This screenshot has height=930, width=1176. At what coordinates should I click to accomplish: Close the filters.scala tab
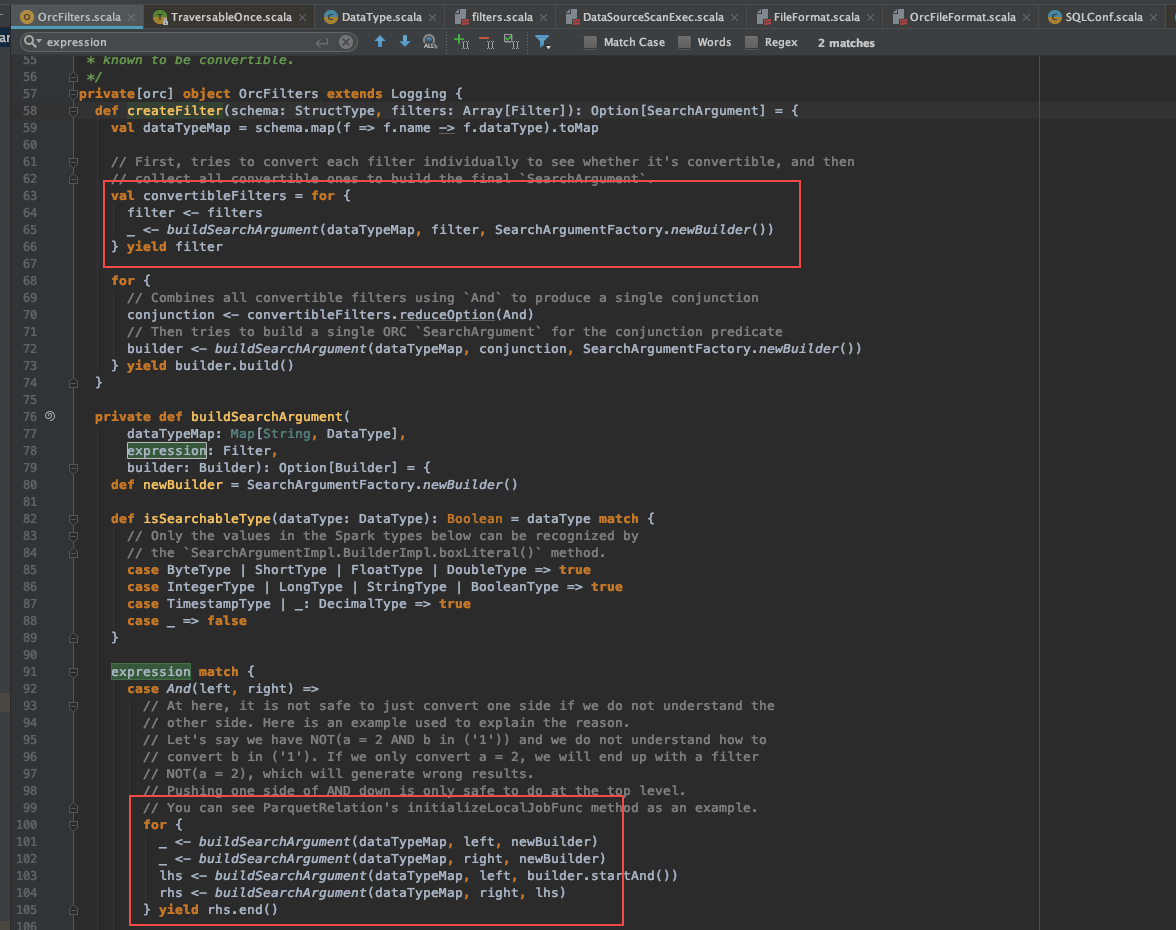(x=544, y=16)
